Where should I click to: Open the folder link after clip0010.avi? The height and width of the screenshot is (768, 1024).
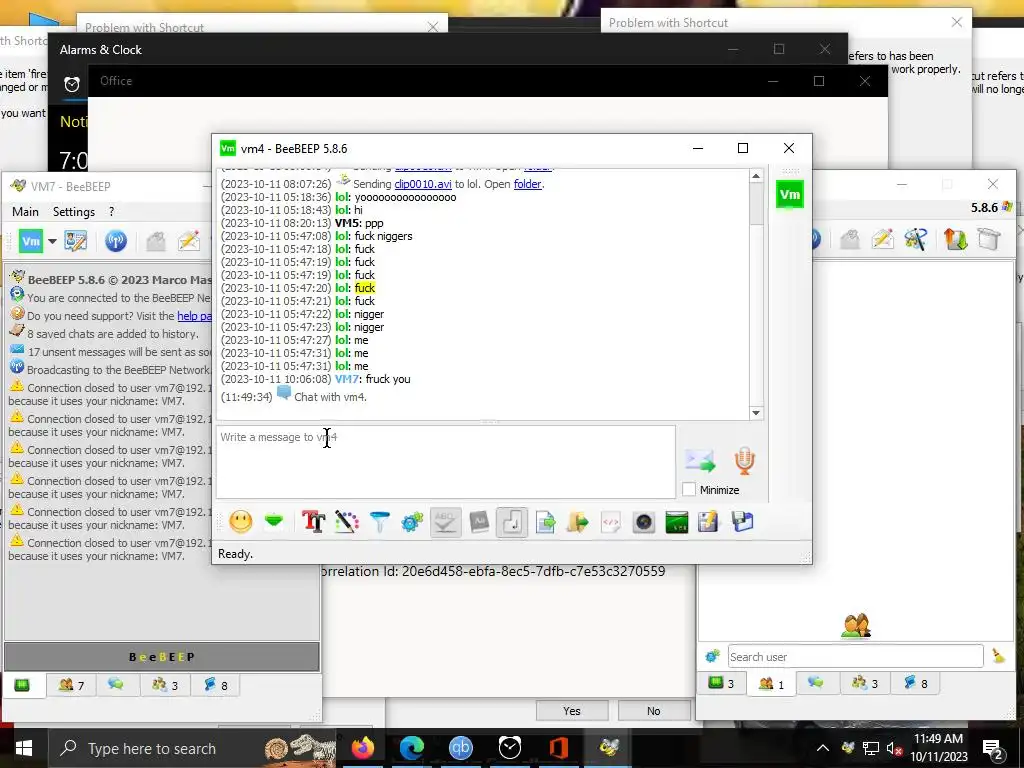[528, 184]
